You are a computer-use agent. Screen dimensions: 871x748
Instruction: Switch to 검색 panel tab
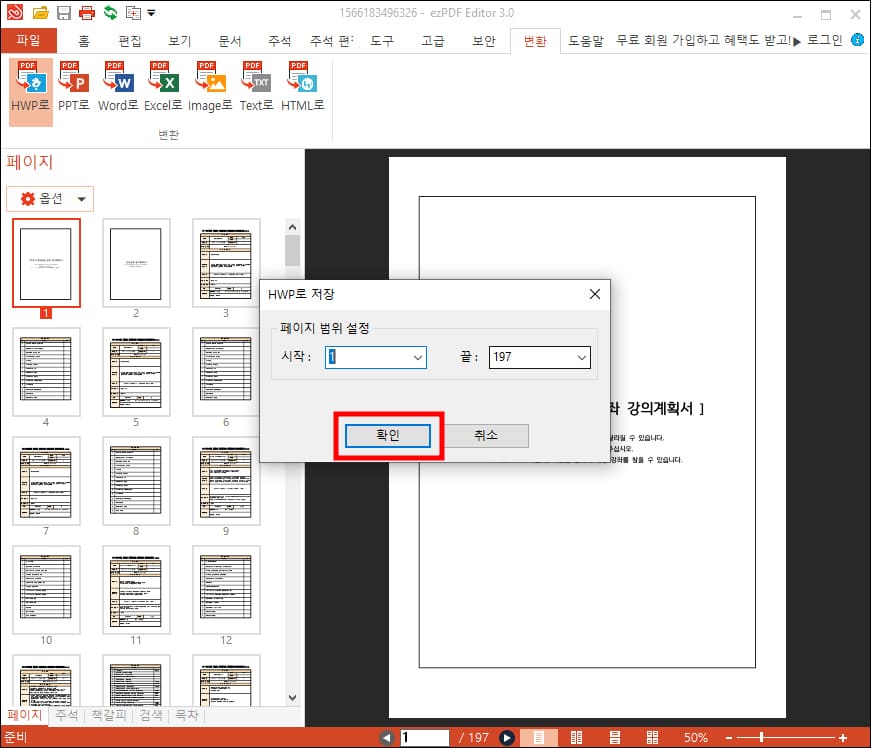[x=151, y=715]
